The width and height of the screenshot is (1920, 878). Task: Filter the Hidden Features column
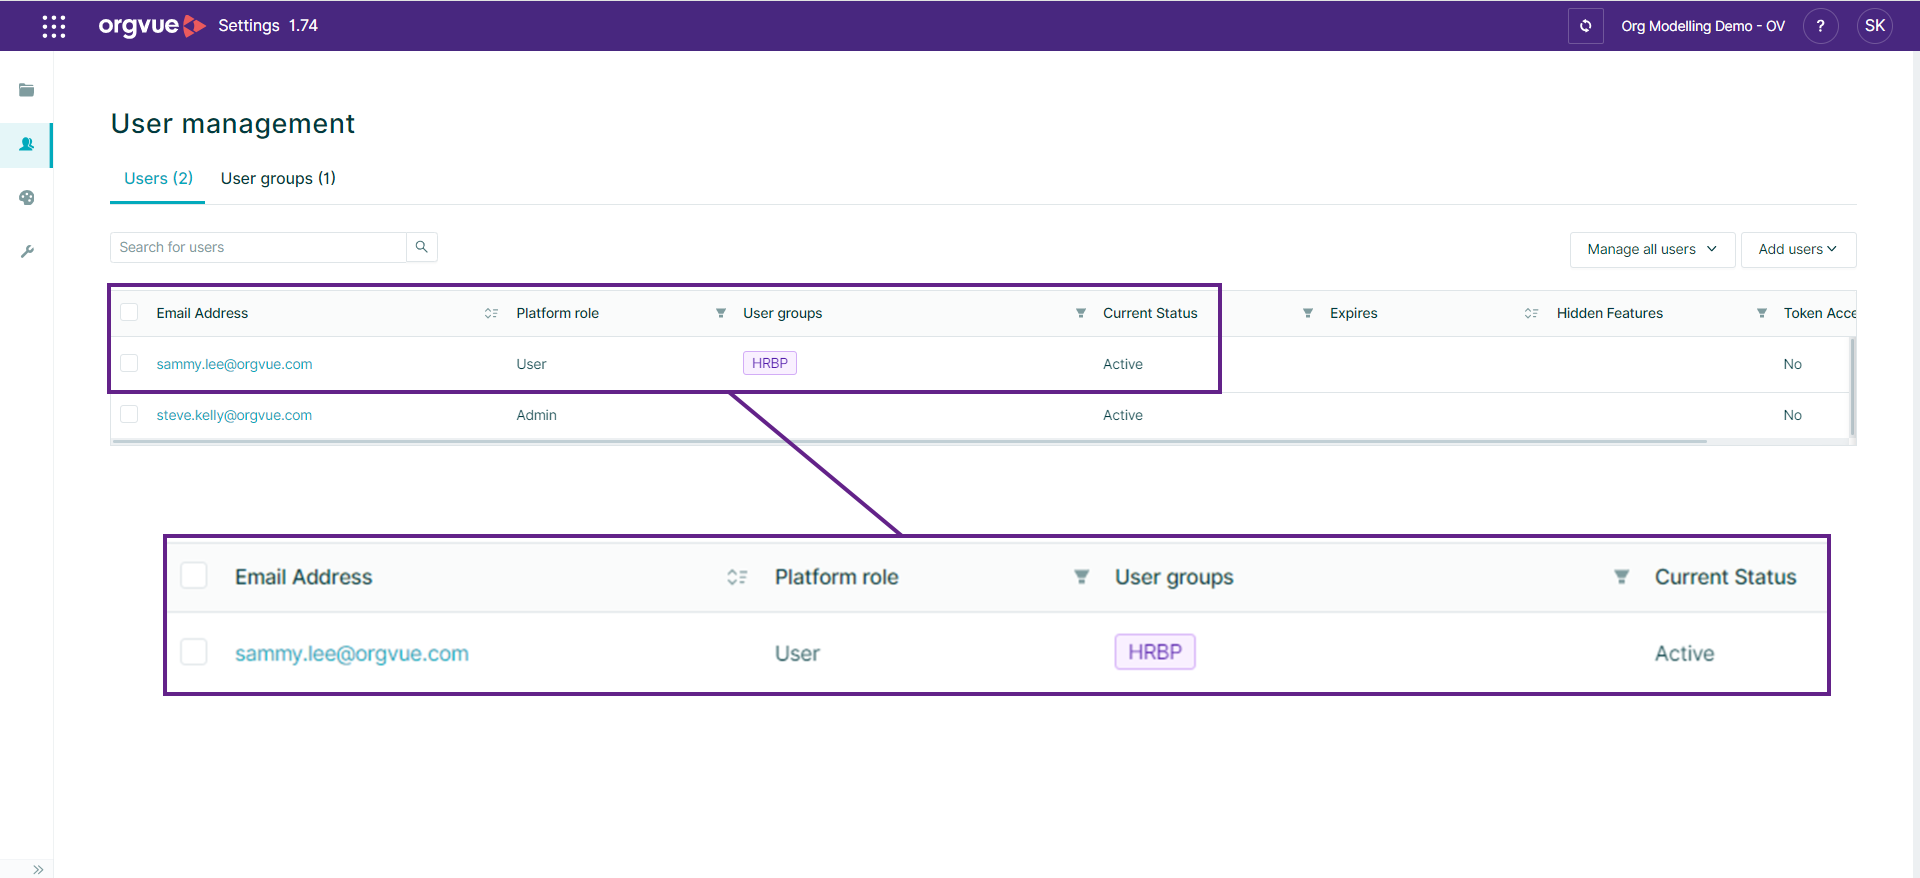coord(1761,313)
